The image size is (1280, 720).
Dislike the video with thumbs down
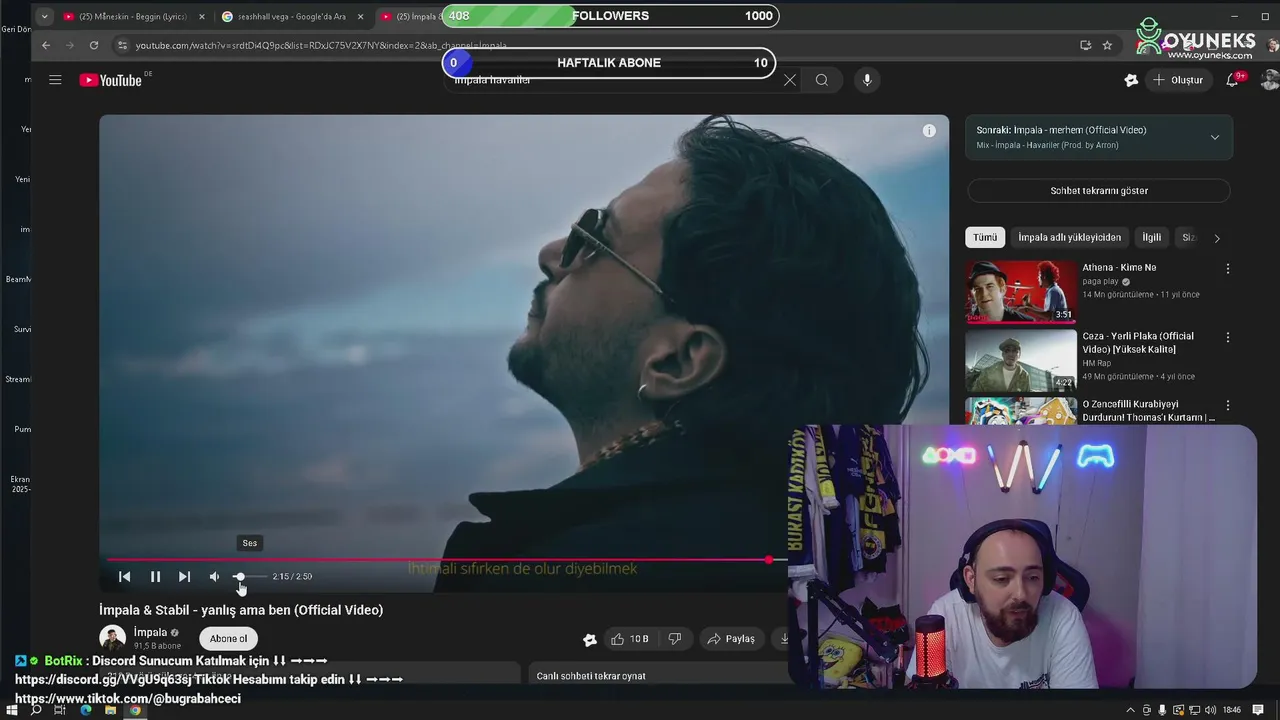[x=675, y=639]
